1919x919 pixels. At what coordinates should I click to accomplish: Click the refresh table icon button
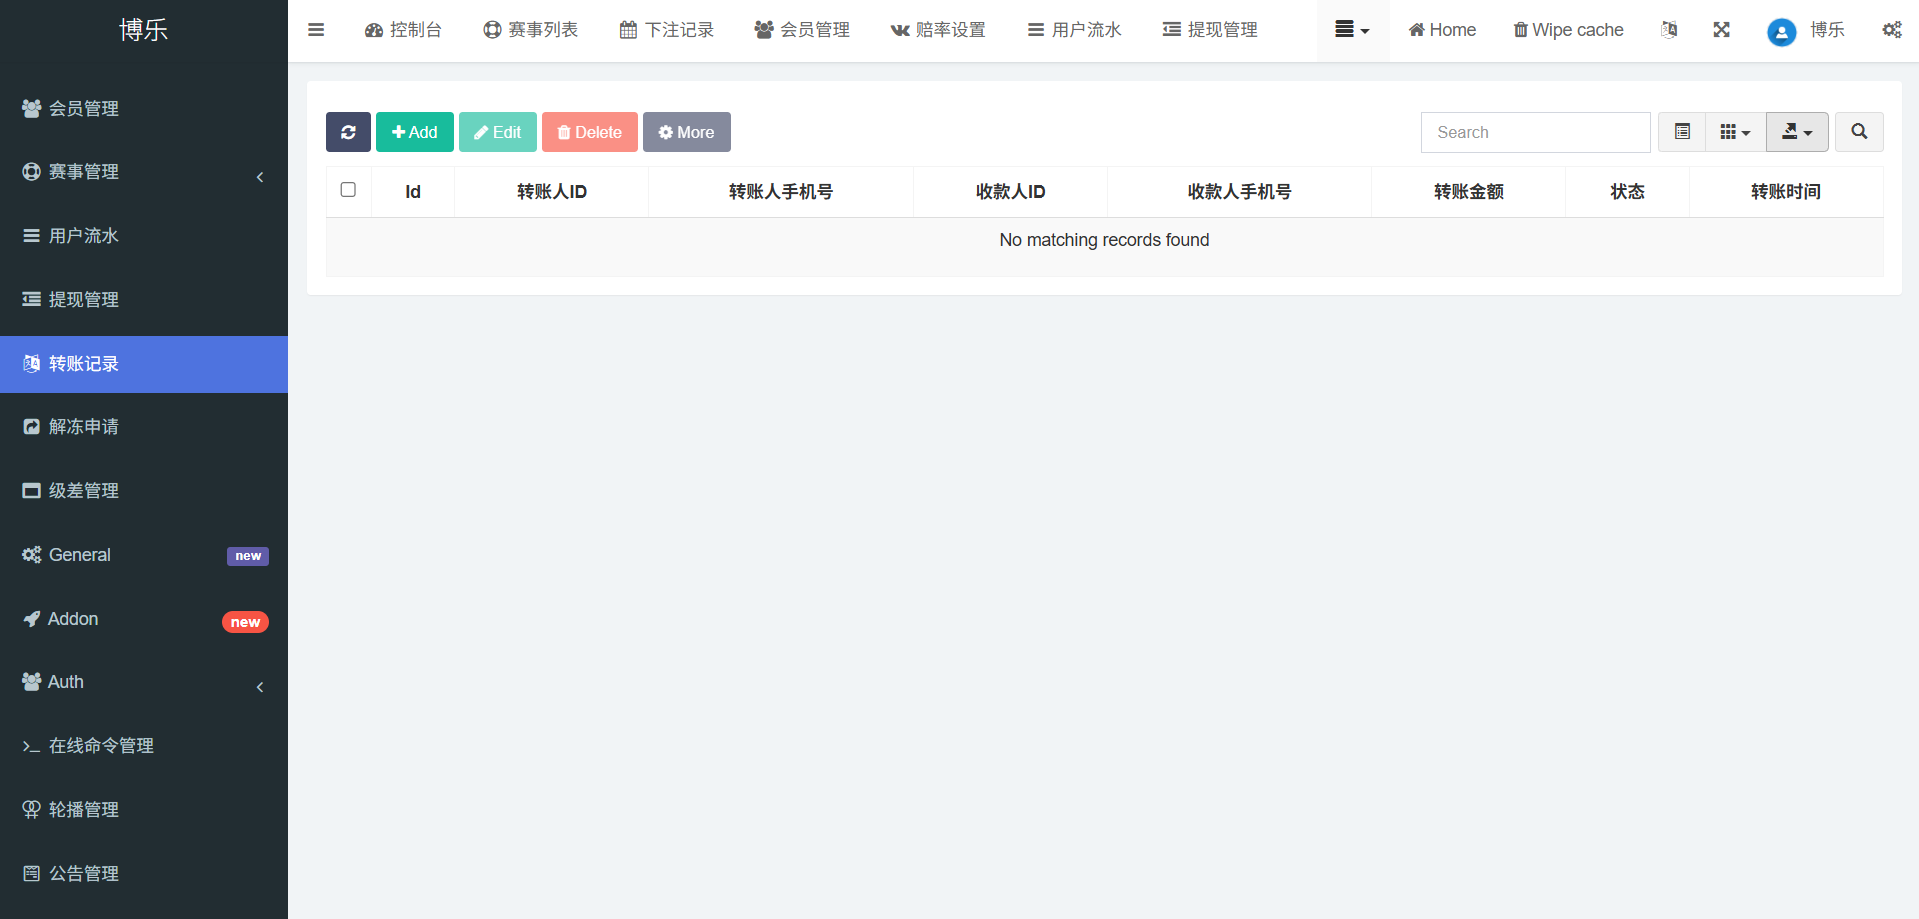[348, 132]
